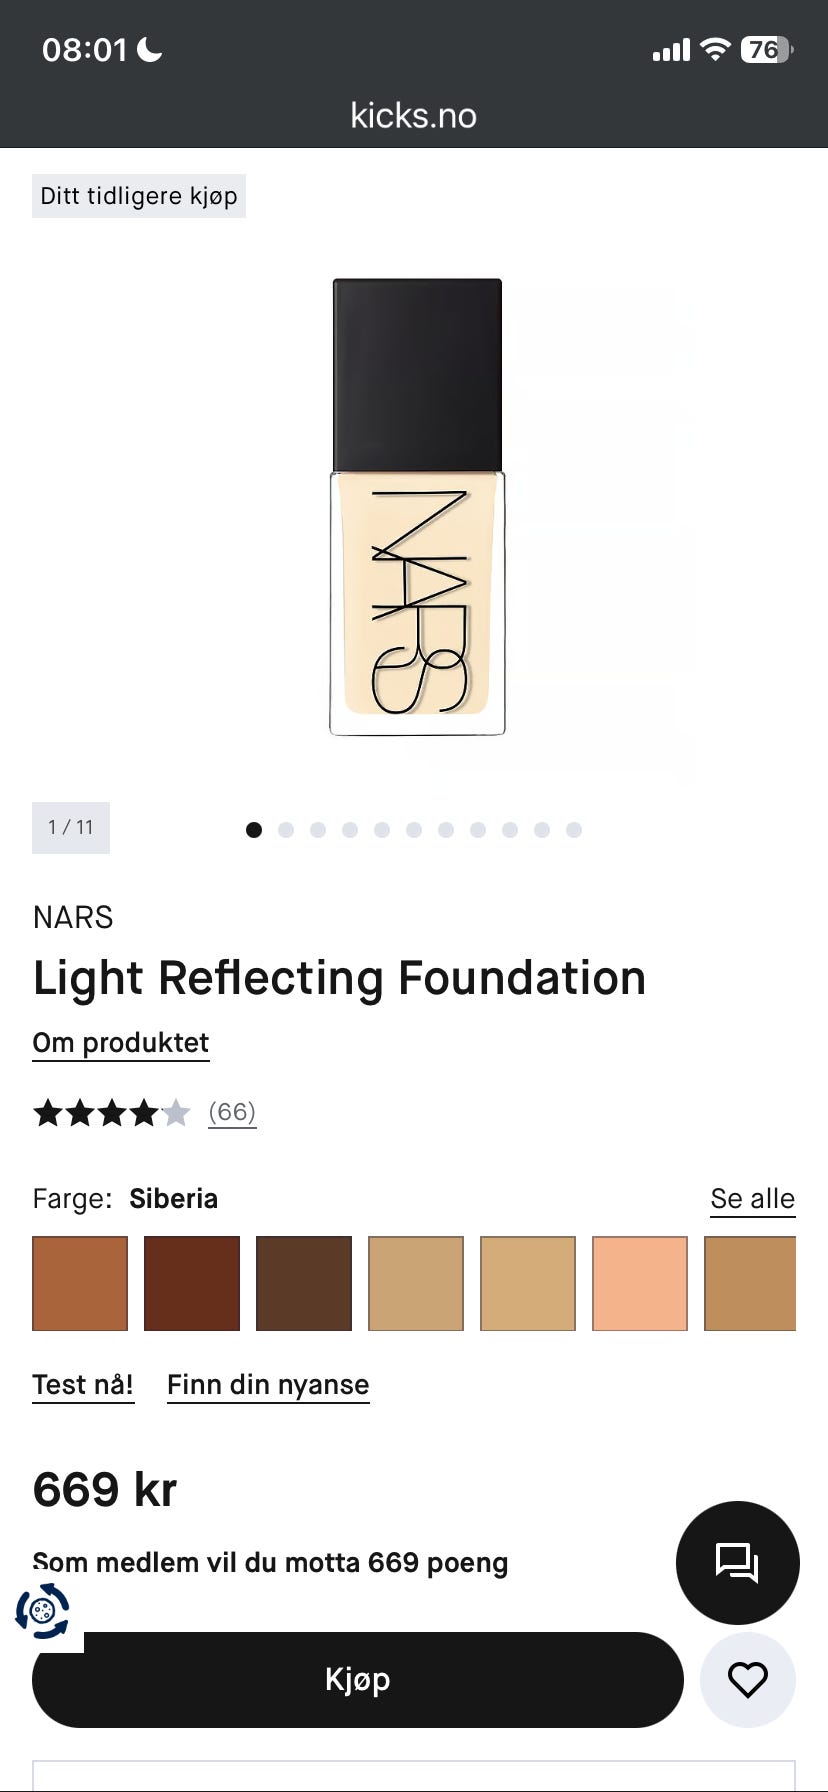Open the Test nå! link
Viewport: 828px width, 1792px height.
83,1385
